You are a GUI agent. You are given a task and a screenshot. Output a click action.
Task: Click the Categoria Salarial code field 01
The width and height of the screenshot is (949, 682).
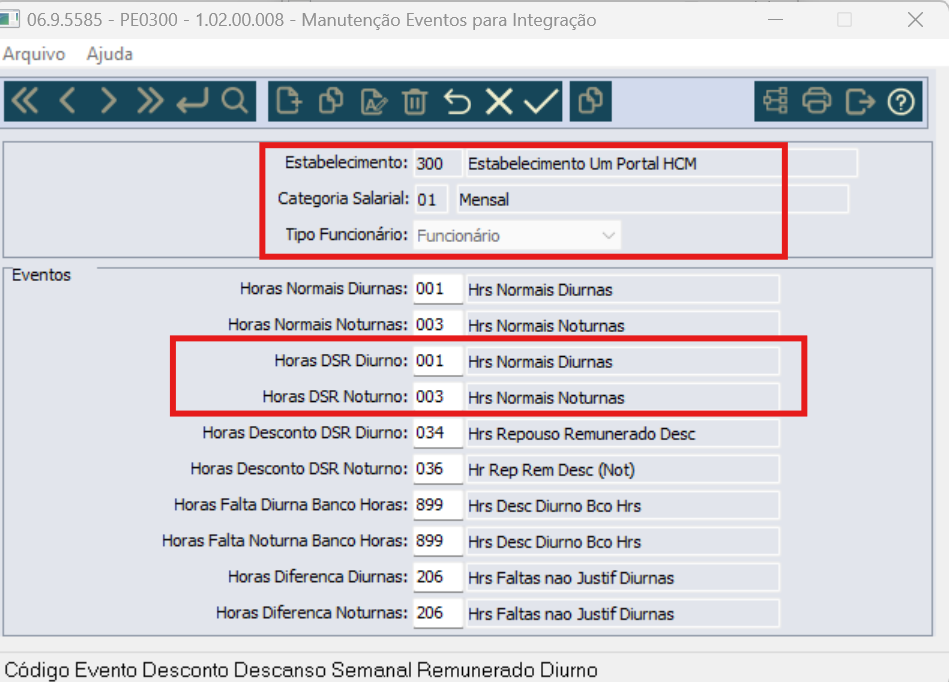point(431,200)
